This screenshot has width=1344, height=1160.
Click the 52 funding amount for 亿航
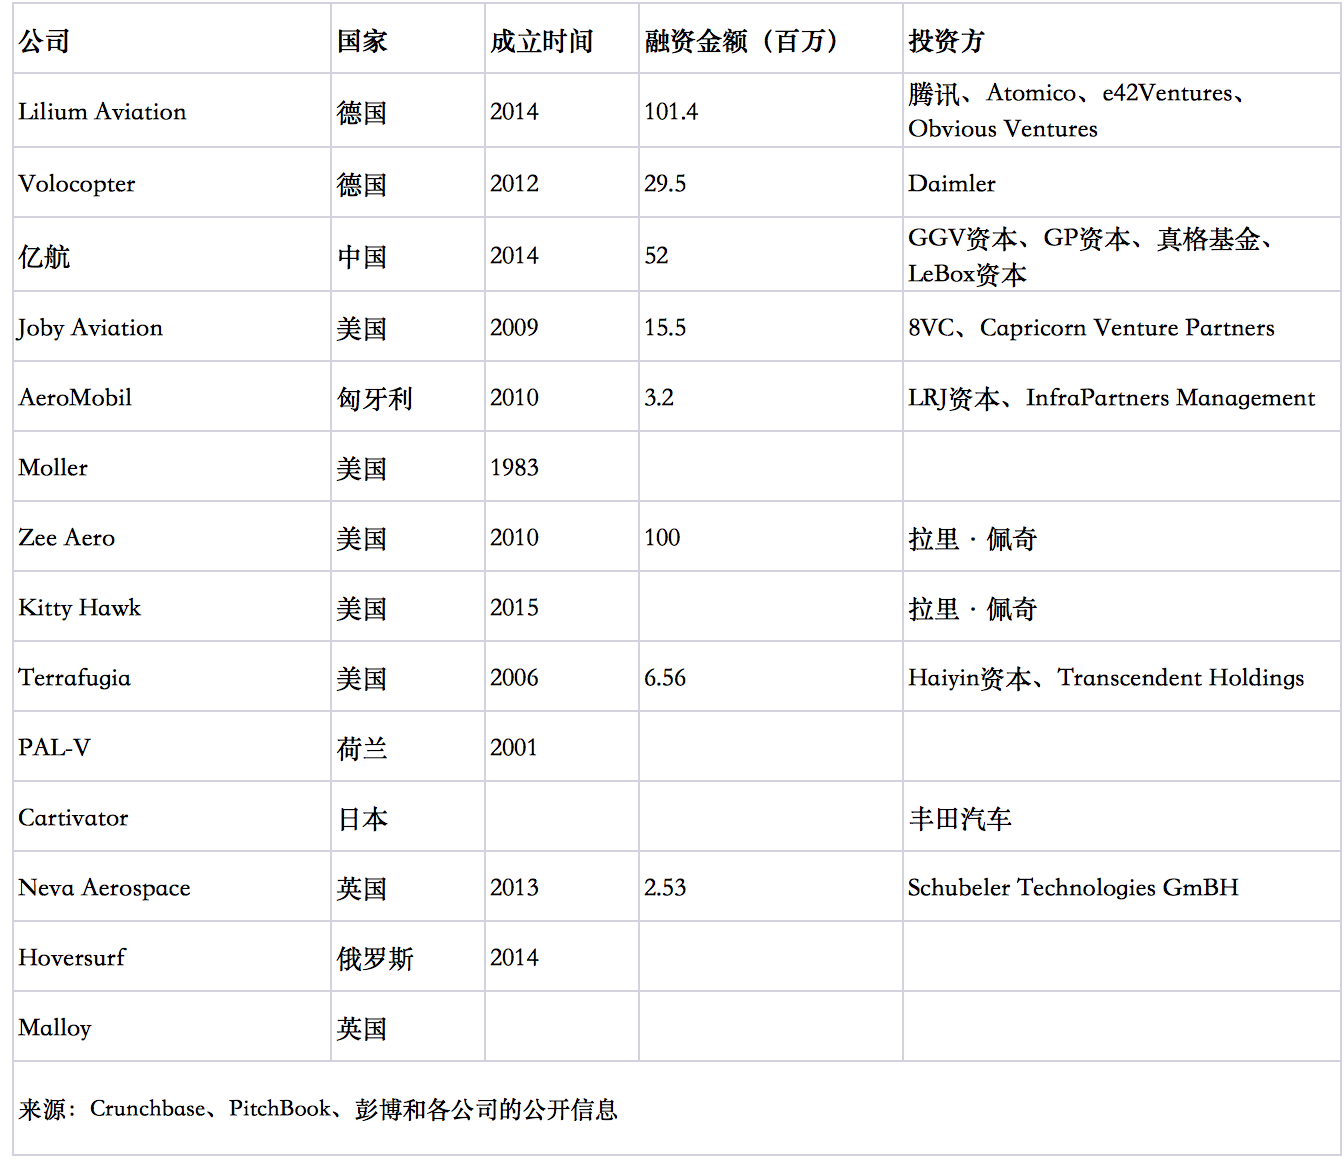pos(656,255)
